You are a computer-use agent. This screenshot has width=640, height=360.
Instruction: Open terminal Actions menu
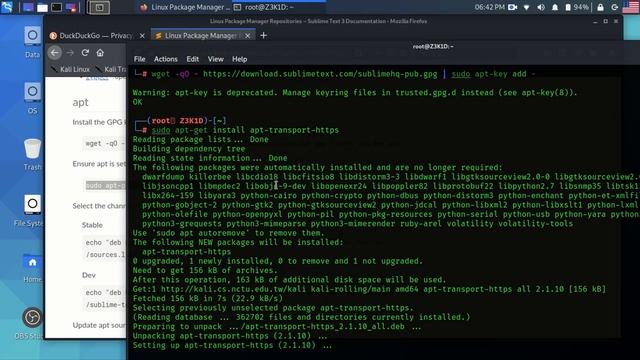(166, 59)
